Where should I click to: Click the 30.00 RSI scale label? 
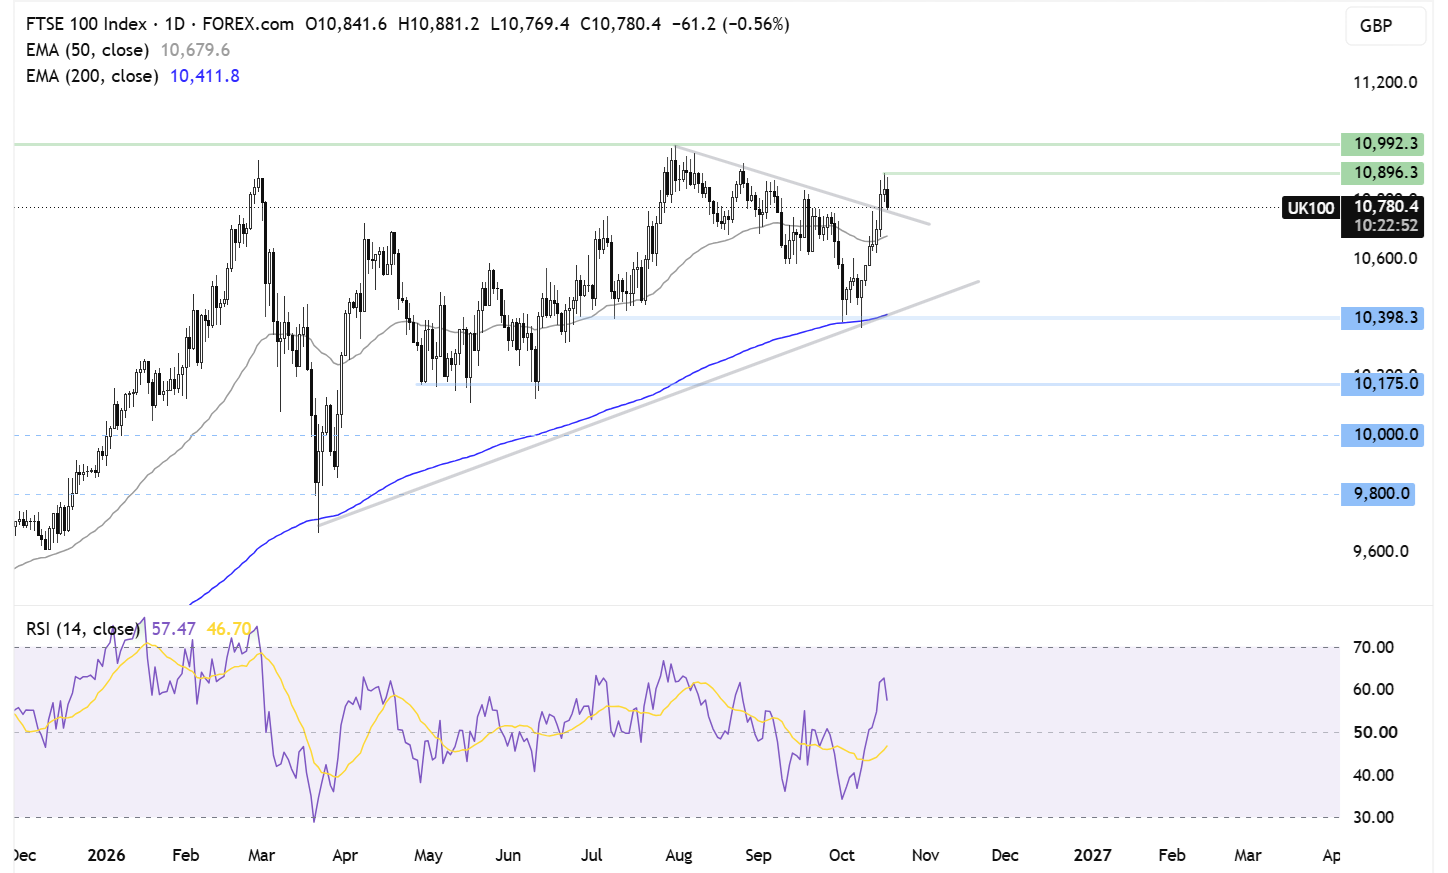click(1373, 818)
